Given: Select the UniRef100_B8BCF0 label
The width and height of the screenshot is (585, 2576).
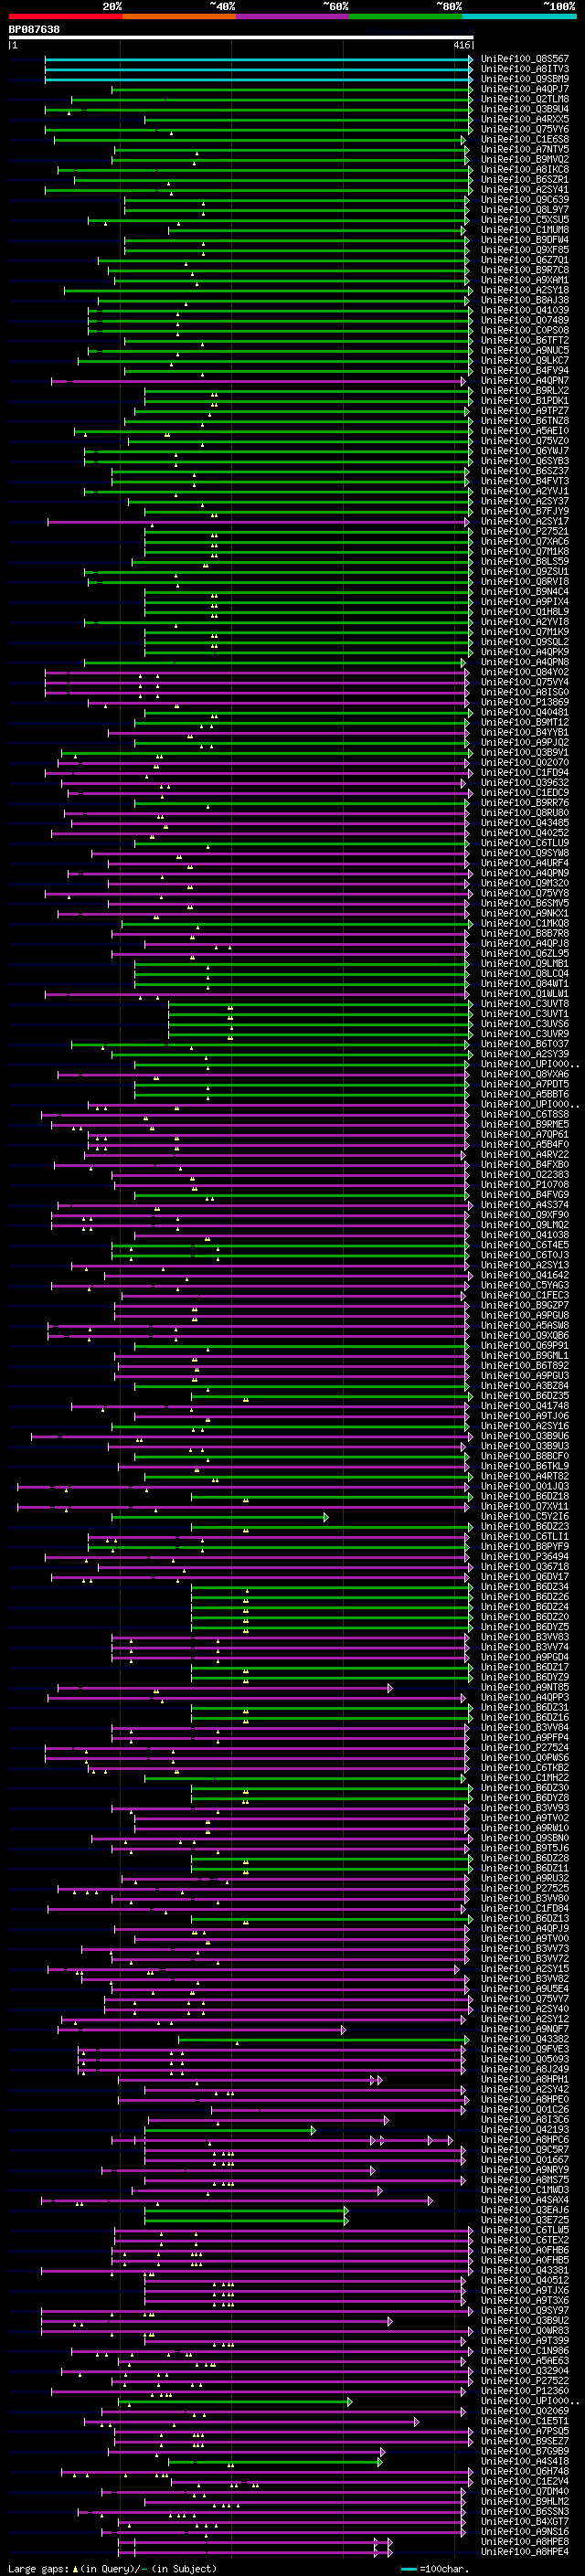Looking at the screenshot, I should pyautogui.click(x=525, y=1456).
